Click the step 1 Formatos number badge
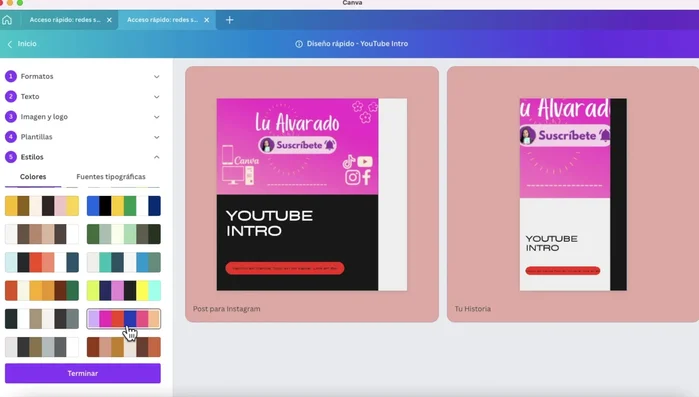699x397 pixels. 11,76
